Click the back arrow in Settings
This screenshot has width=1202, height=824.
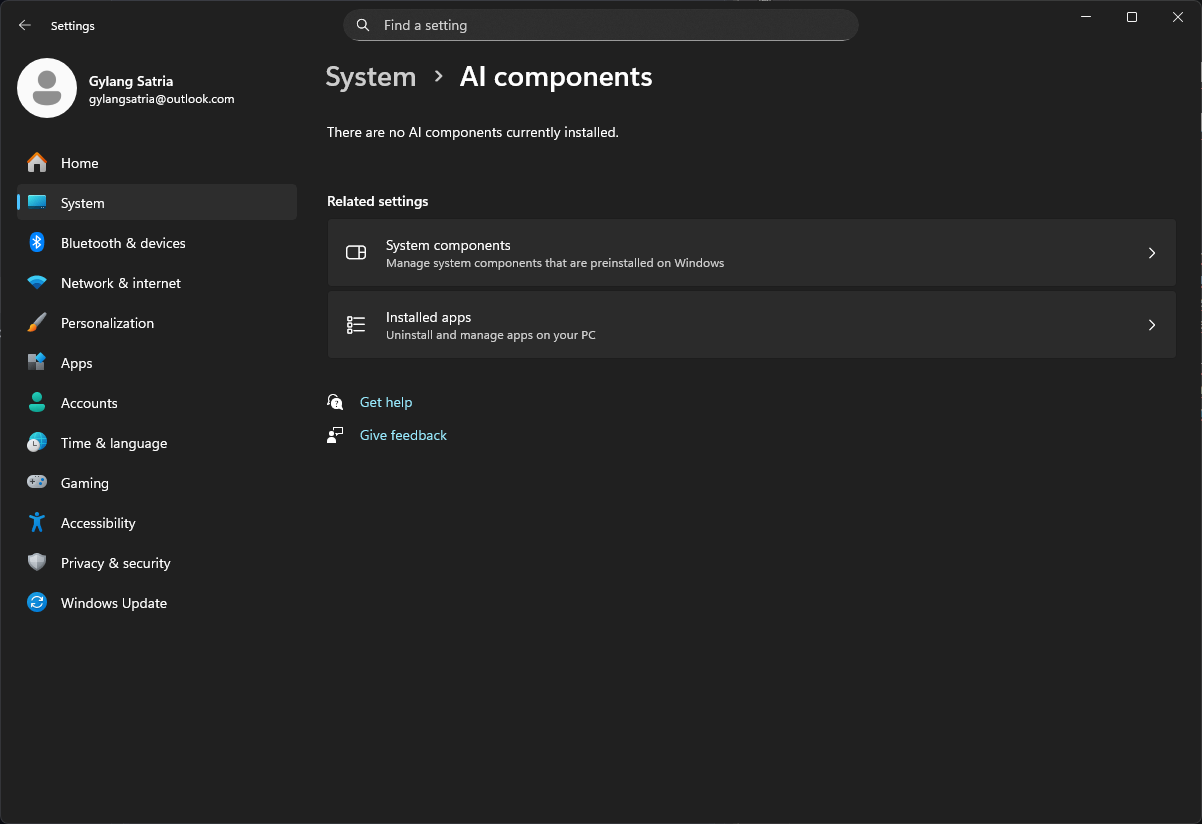(25, 26)
